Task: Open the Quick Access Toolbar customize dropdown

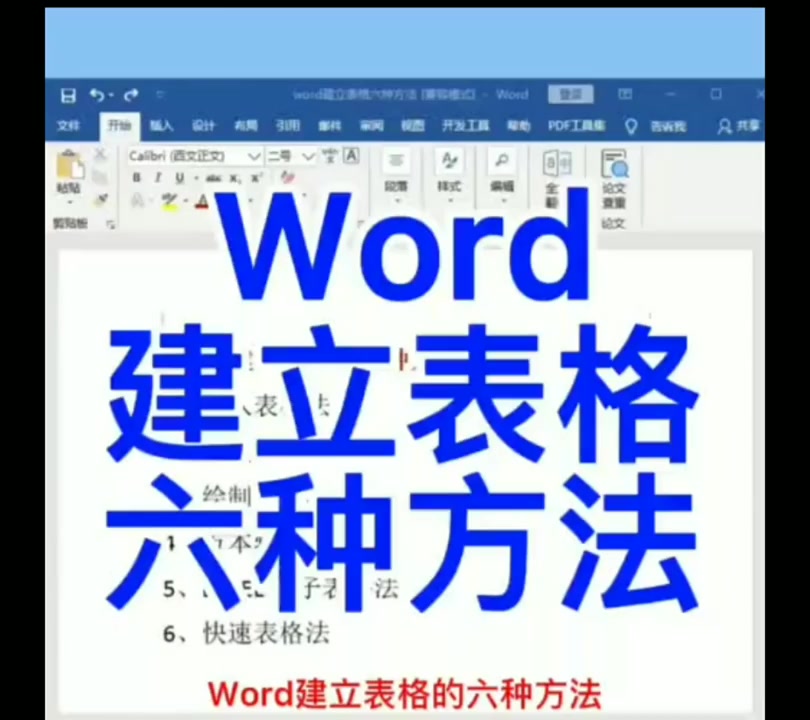Action: 160,95
